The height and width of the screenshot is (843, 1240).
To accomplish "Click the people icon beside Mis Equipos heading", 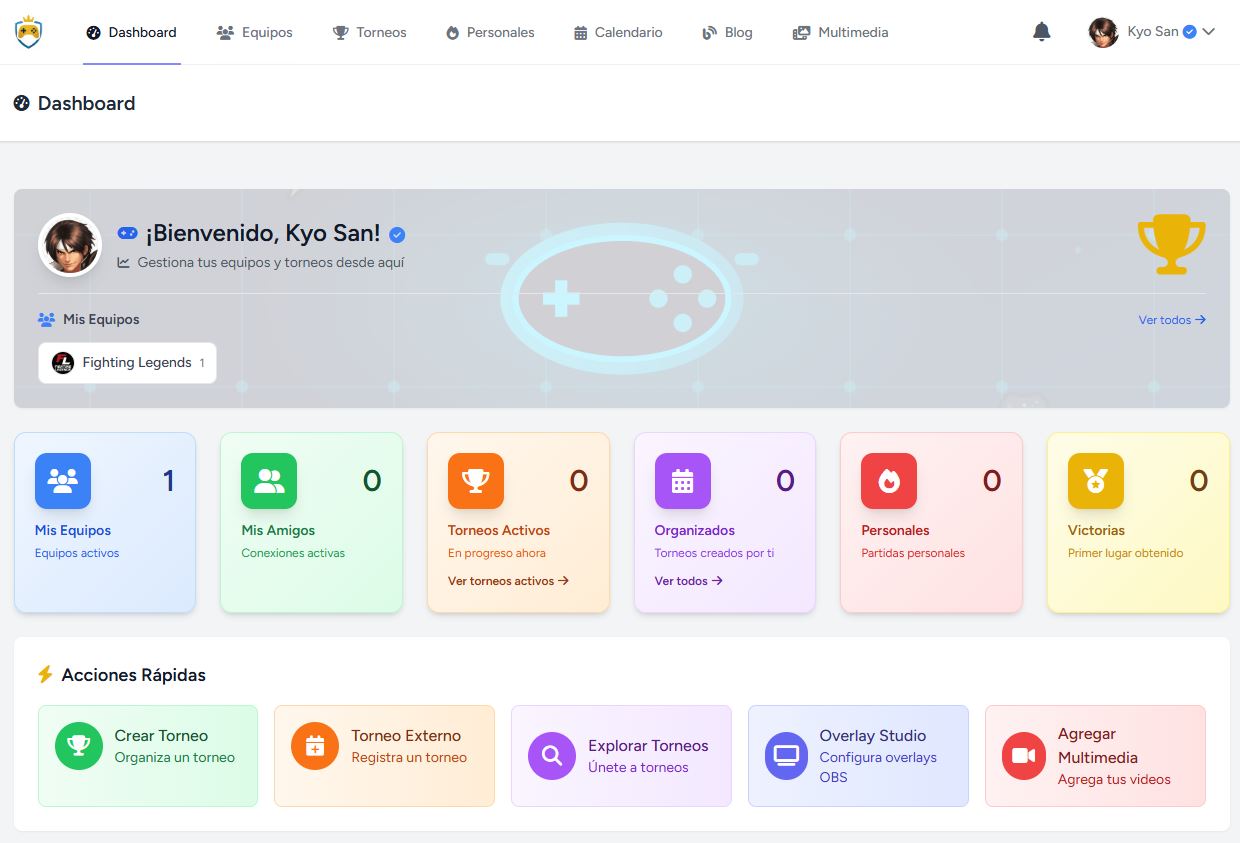I will (46, 320).
